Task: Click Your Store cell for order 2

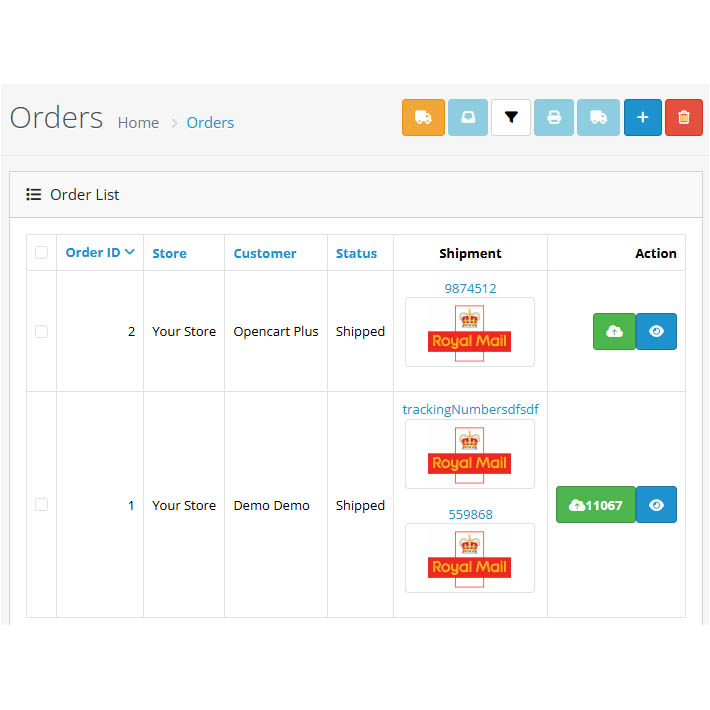Action: click(184, 331)
